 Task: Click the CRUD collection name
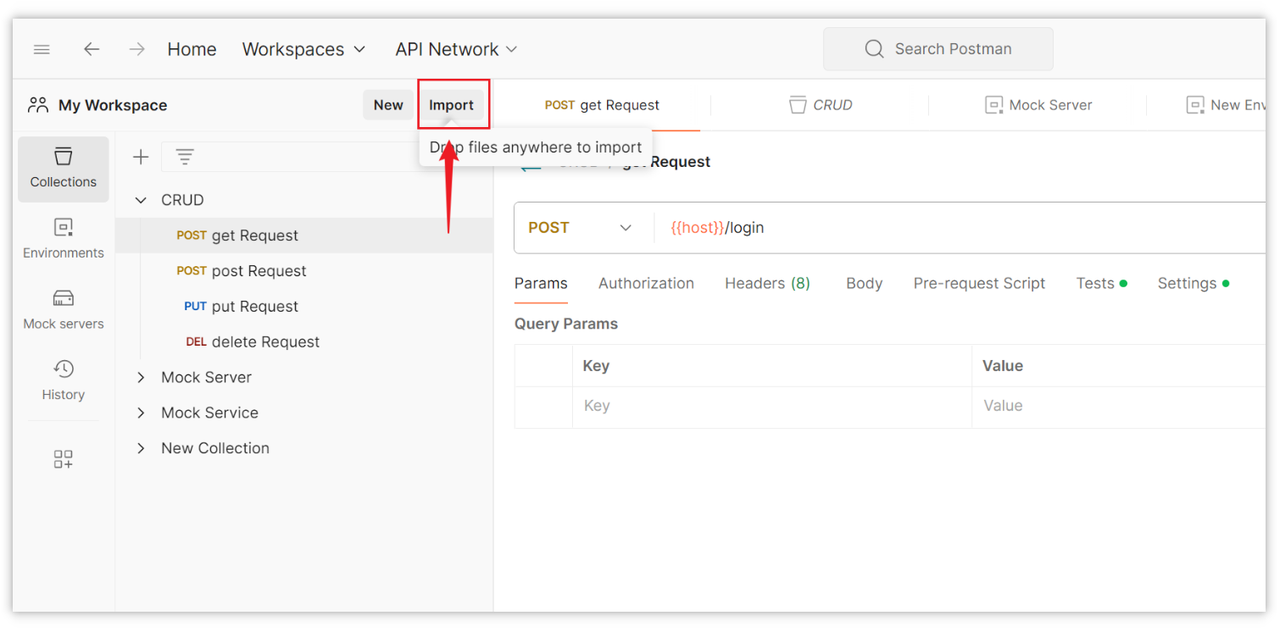[182, 200]
